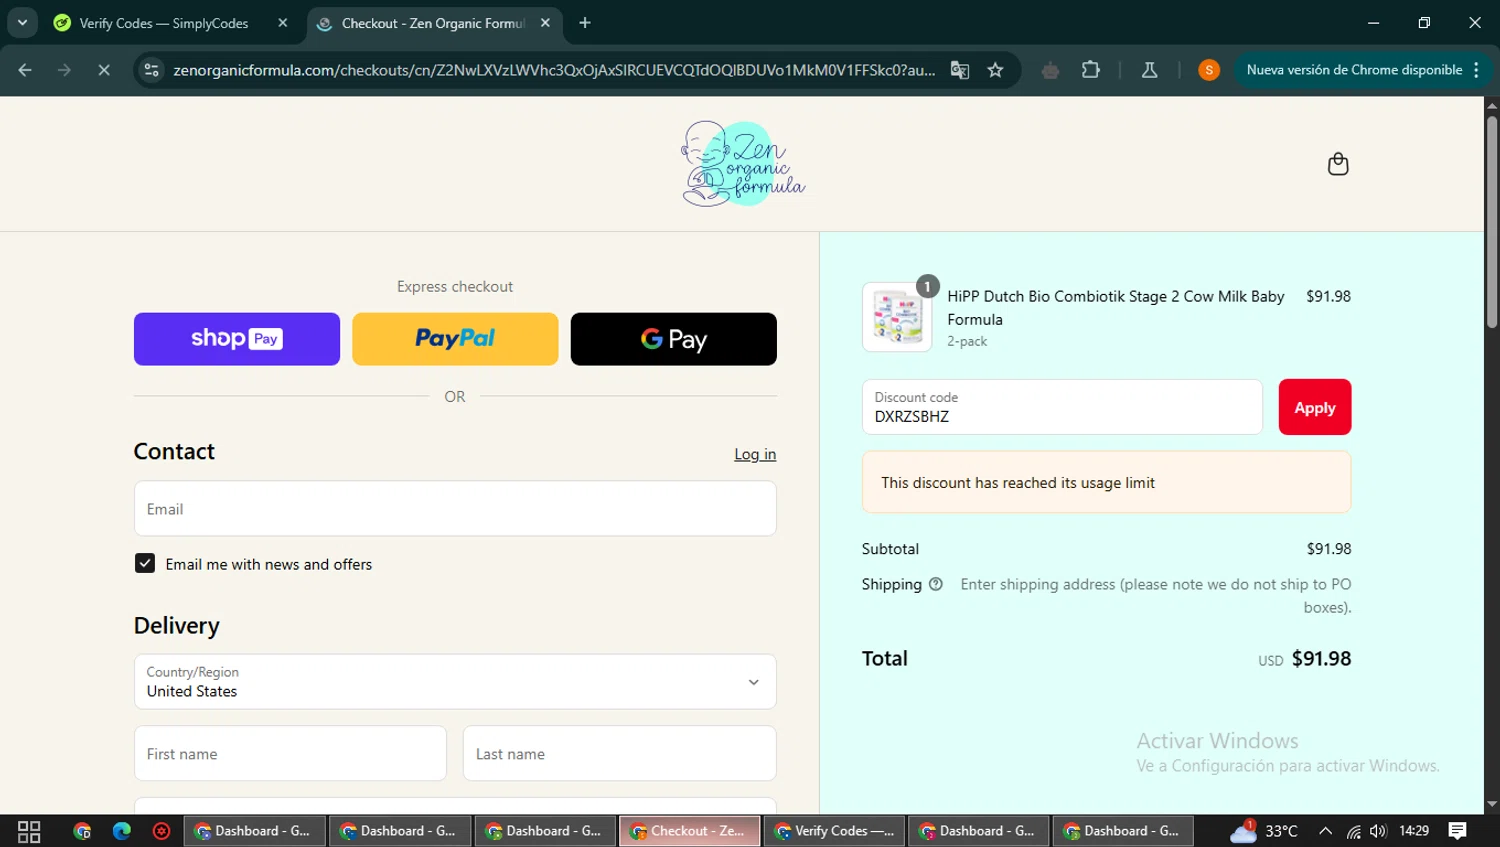Close the Verify Codes SimplyCodes tab
The image size is (1500, 847).
283,23
